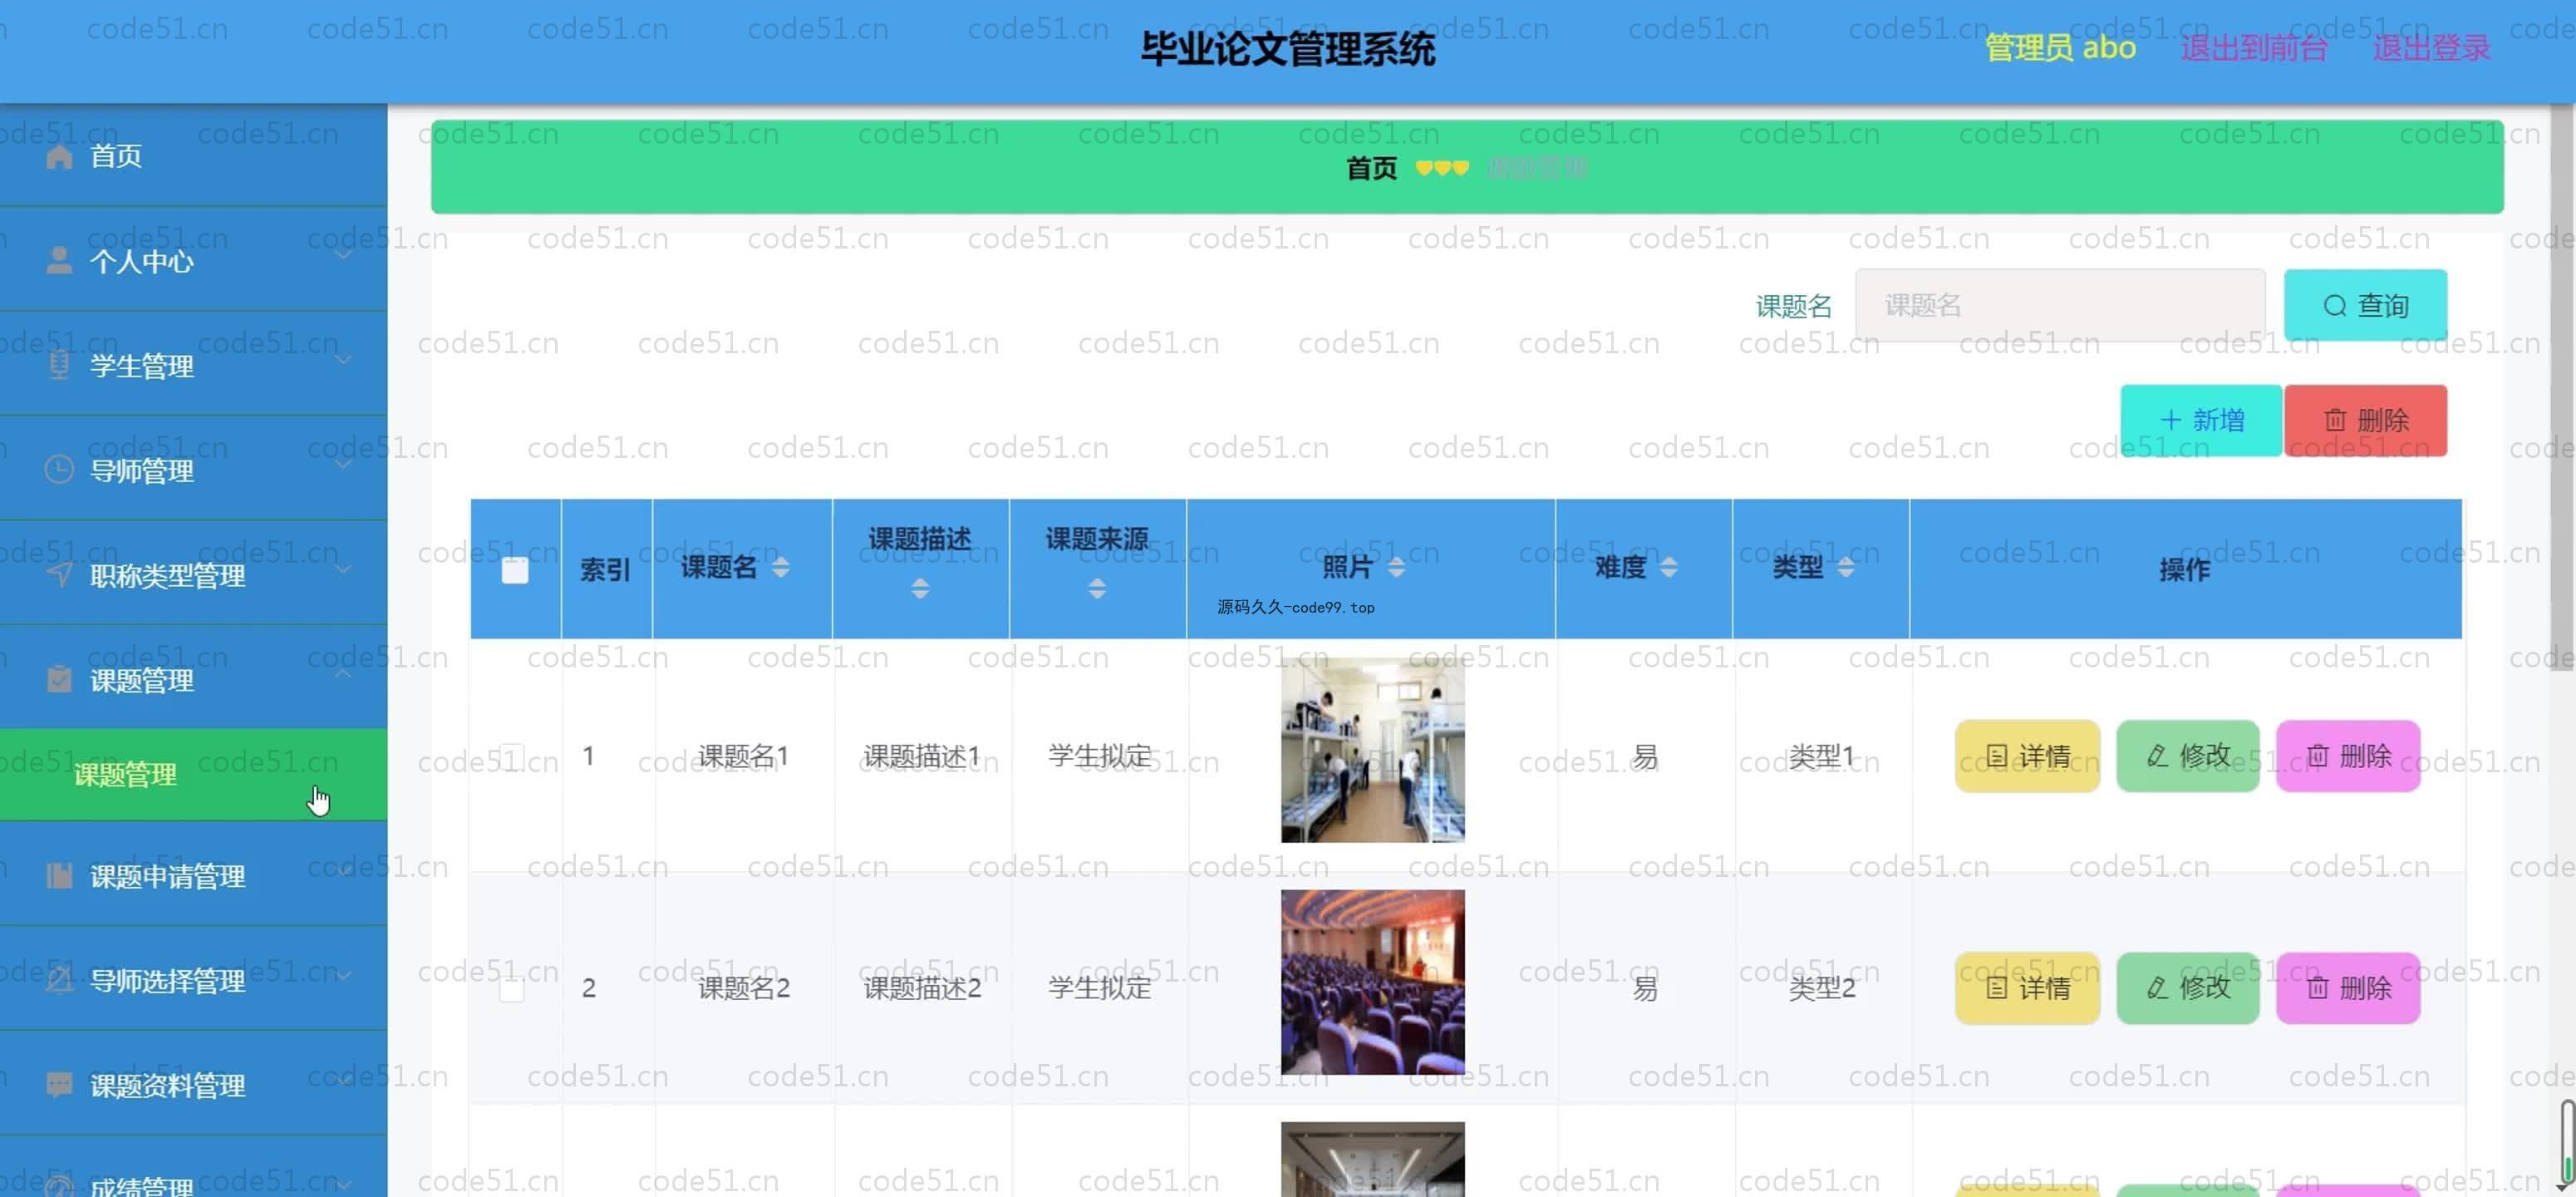This screenshot has height=1197, width=2576.
Task: Click the 退出登录 link
Action: (2431, 48)
